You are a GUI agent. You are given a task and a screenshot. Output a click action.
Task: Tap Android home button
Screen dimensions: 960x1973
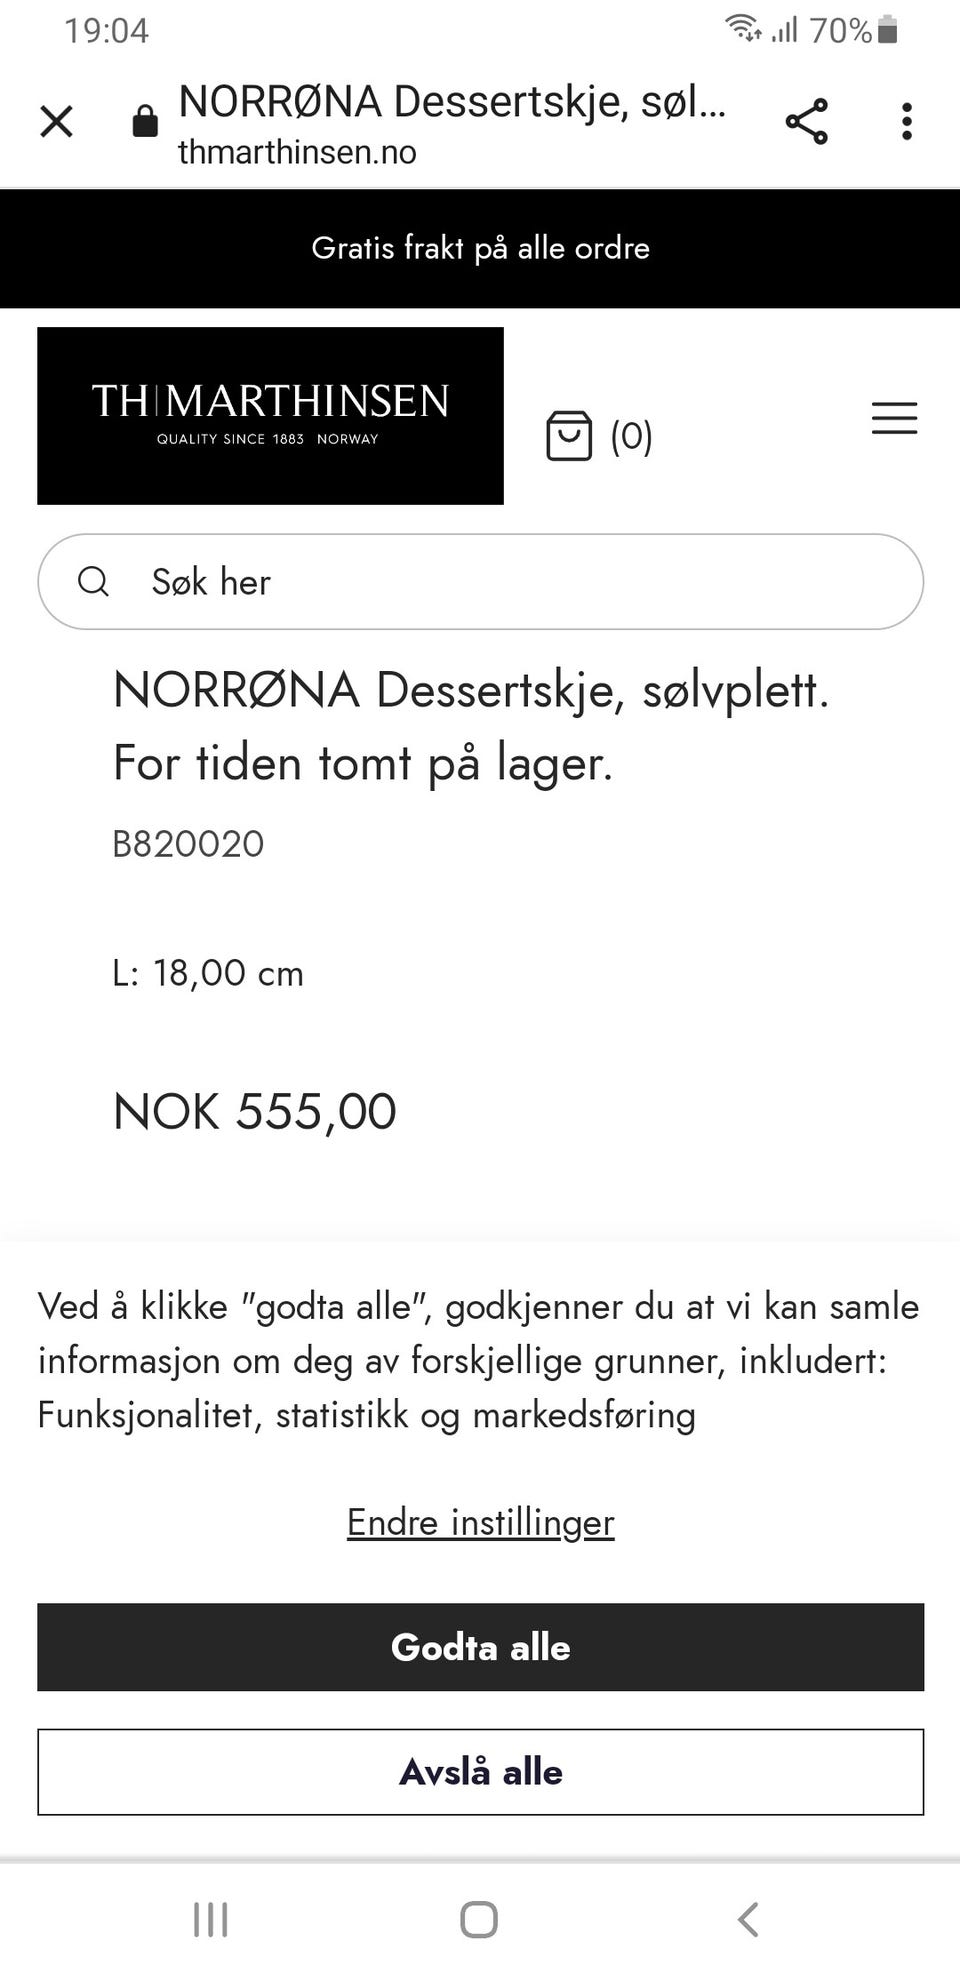[479, 1919]
